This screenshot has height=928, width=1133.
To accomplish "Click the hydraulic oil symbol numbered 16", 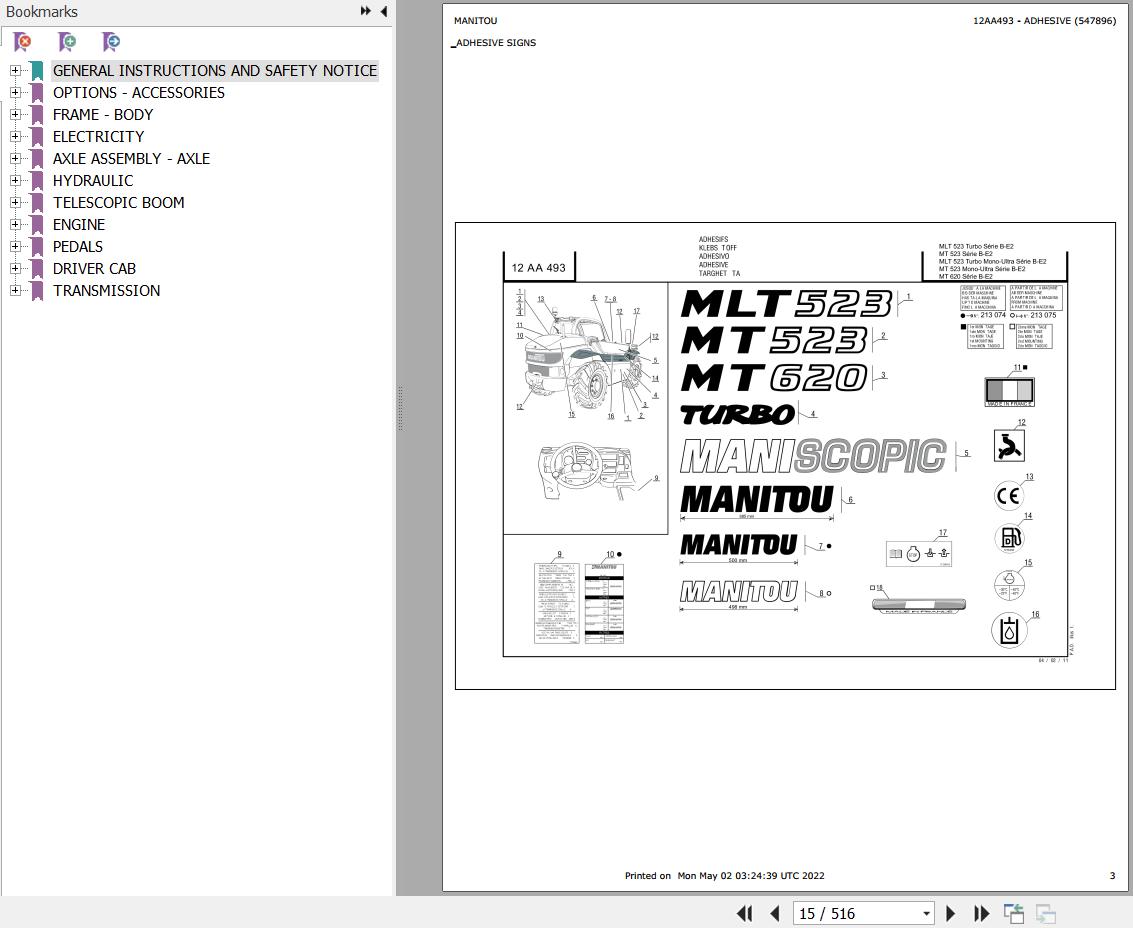I will point(1009,630).
